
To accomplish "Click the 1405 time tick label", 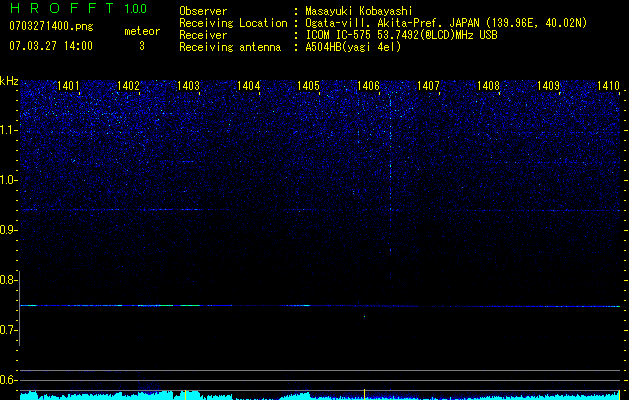I will pos(308,86).
